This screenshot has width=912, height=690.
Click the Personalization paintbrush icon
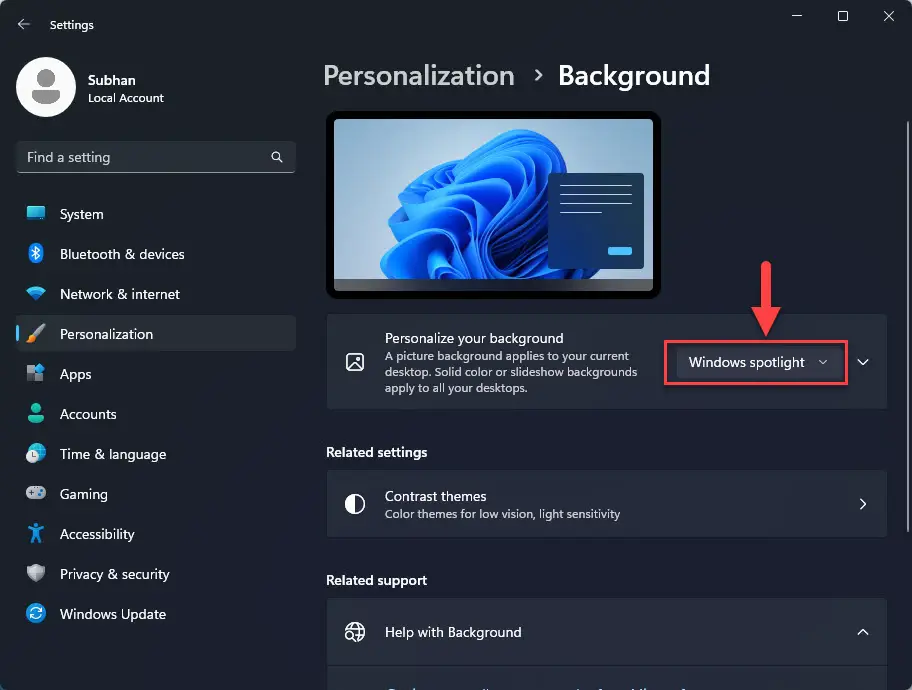pos(36,334)
